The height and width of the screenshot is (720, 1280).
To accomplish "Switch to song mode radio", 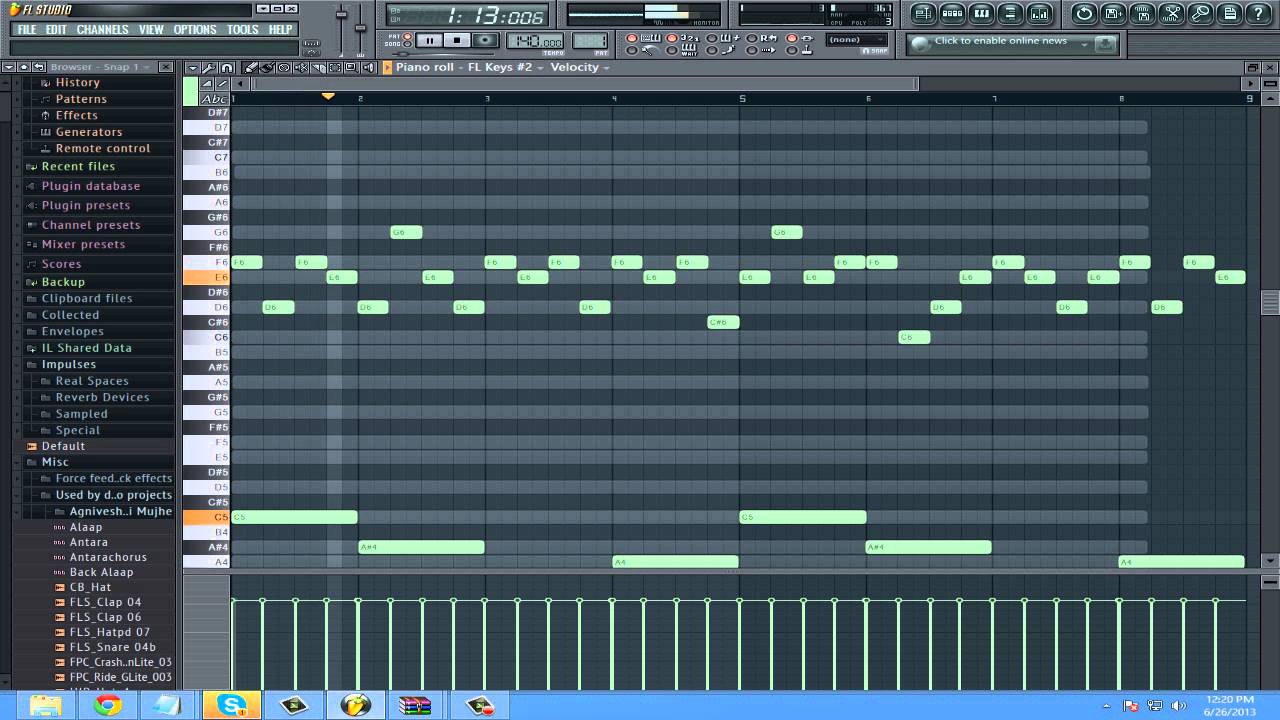I will [x=407, y=45].
